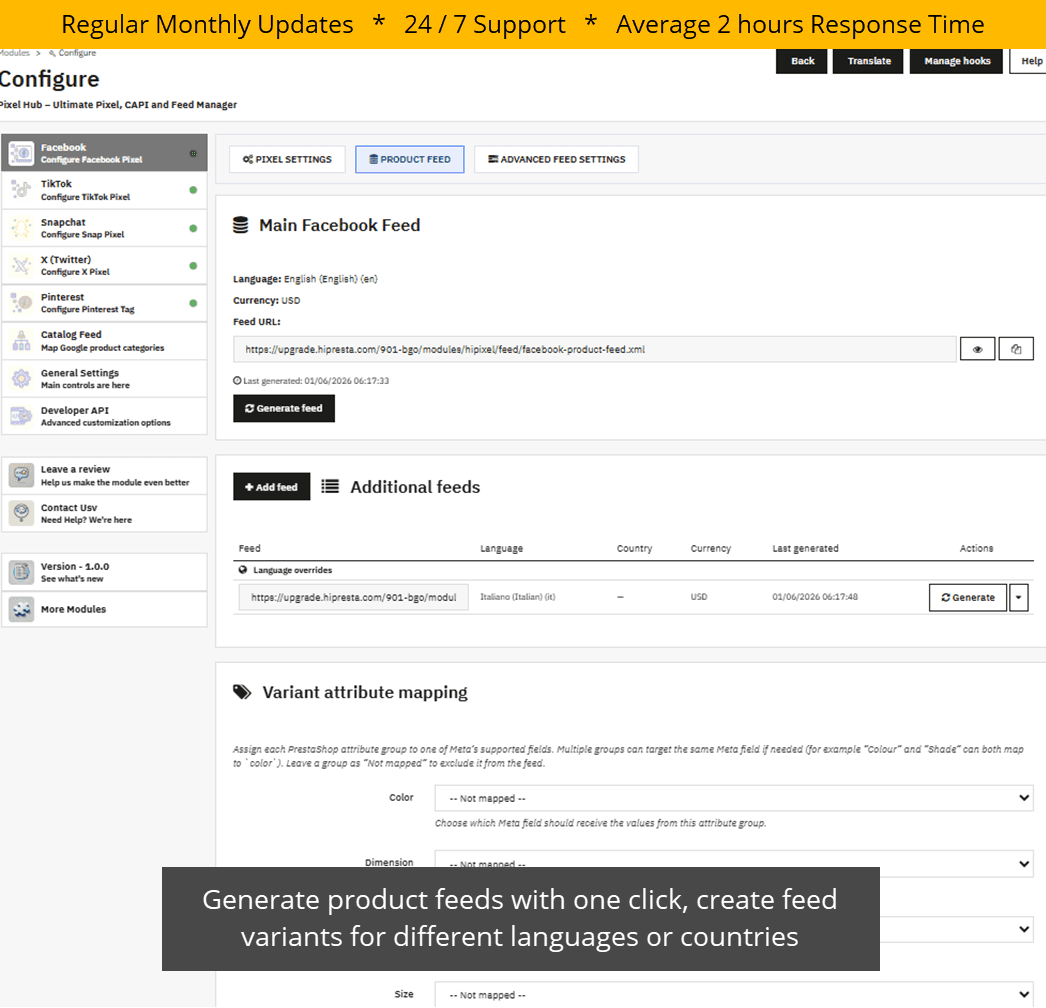Open Developer API advanced customization entry

click(x=104, y=416)
